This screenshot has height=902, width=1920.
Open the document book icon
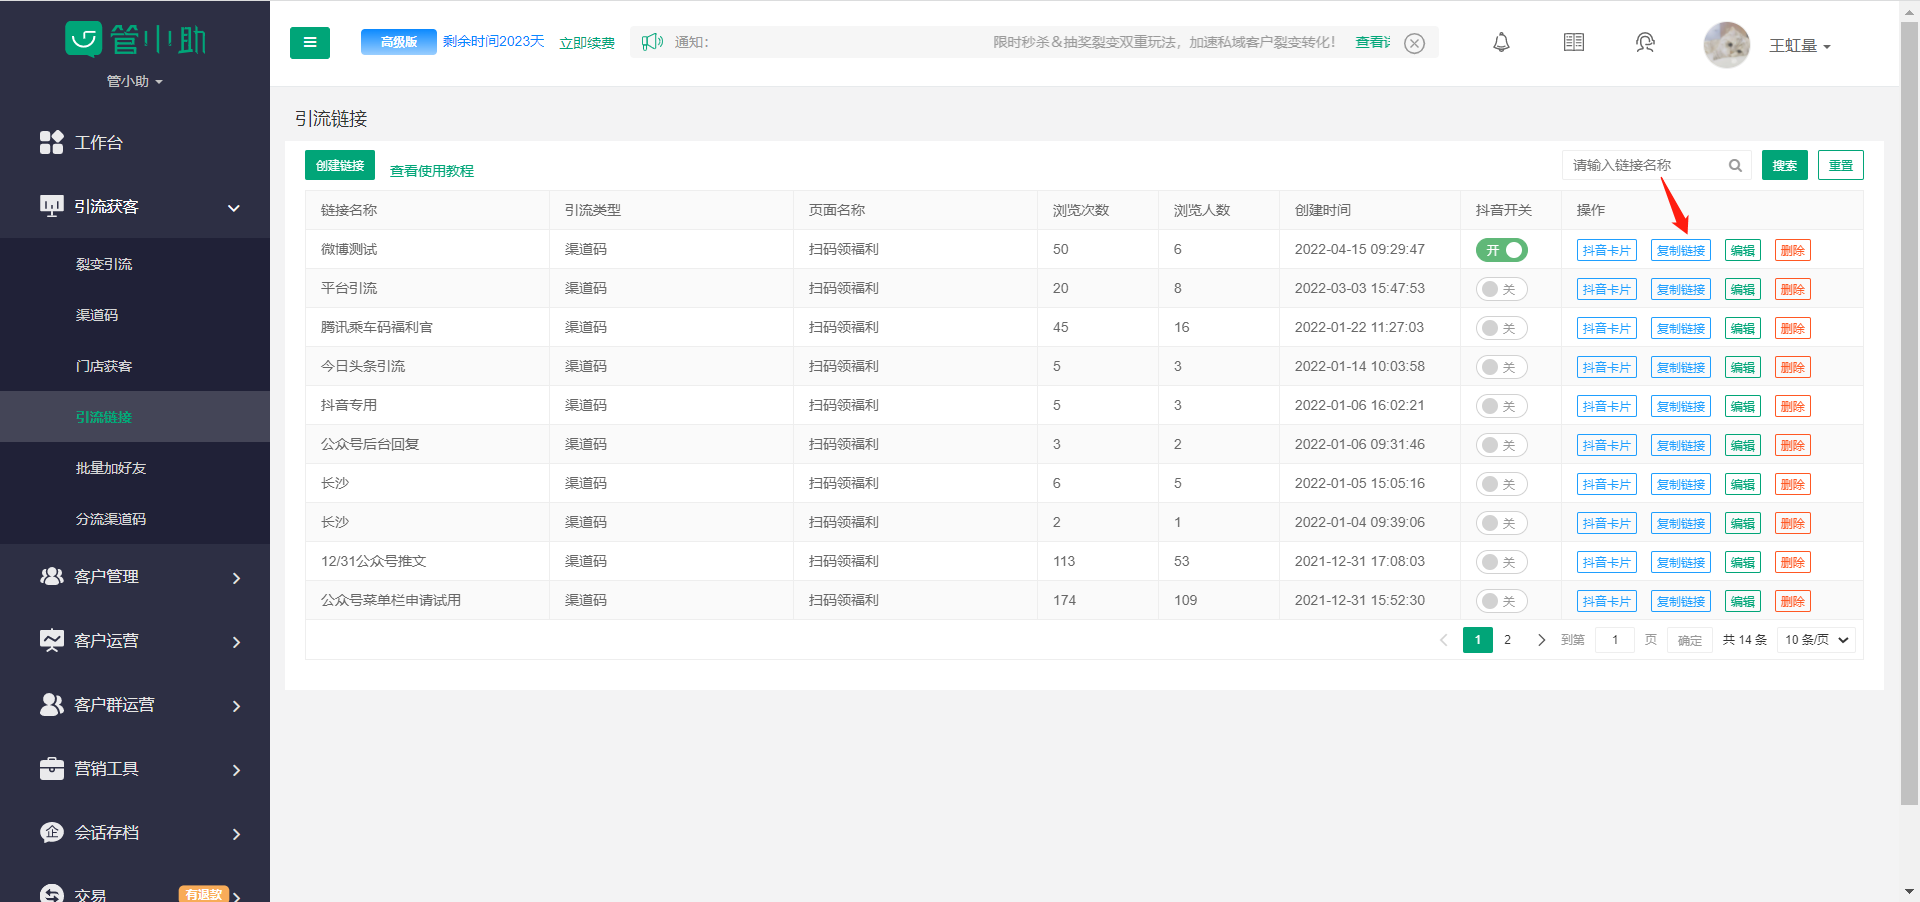(1574, 42)
